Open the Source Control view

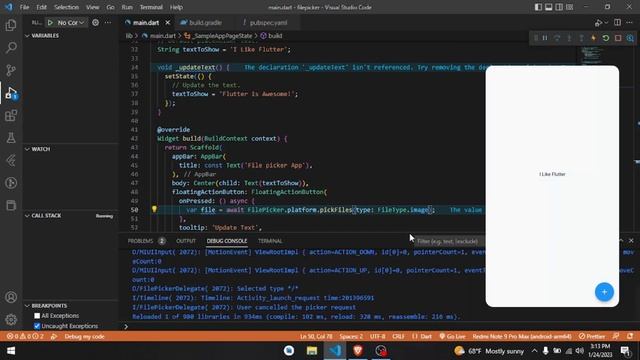coord(11,70)
